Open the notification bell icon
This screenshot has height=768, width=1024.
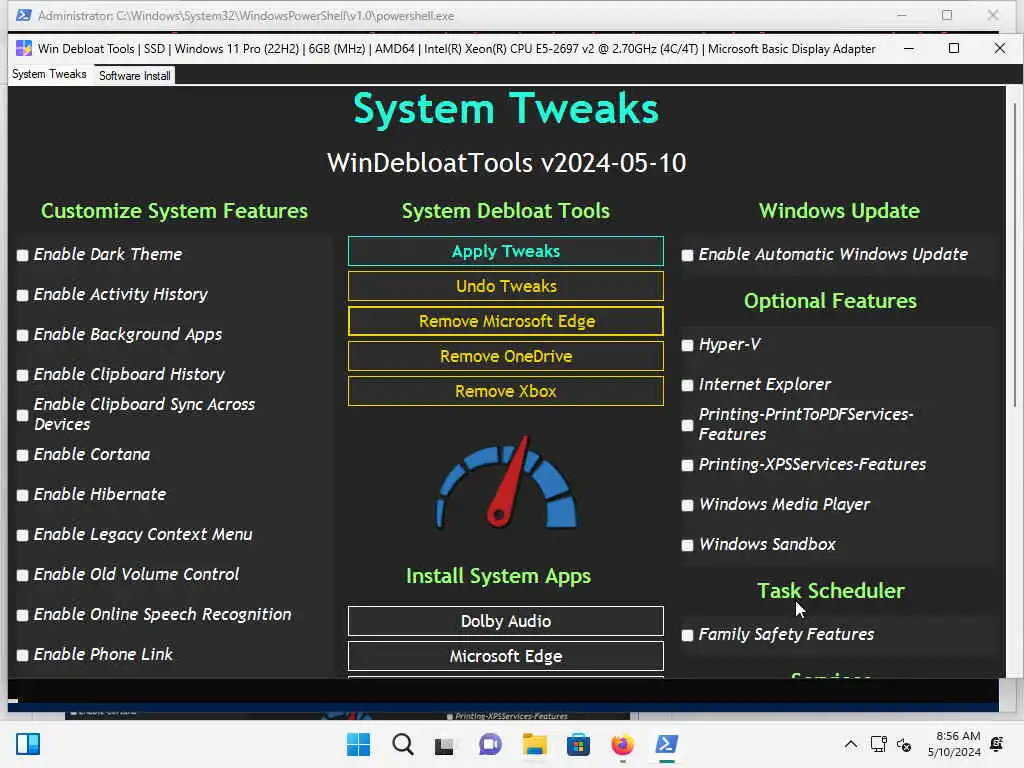997,744
